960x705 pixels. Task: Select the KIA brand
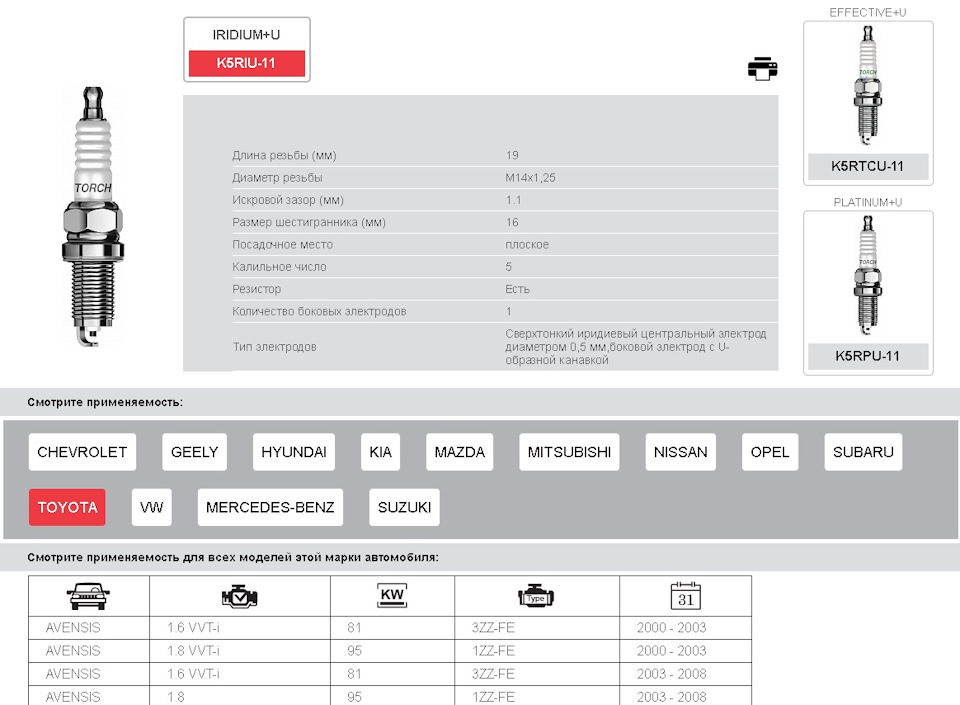(x=380, y=452)
